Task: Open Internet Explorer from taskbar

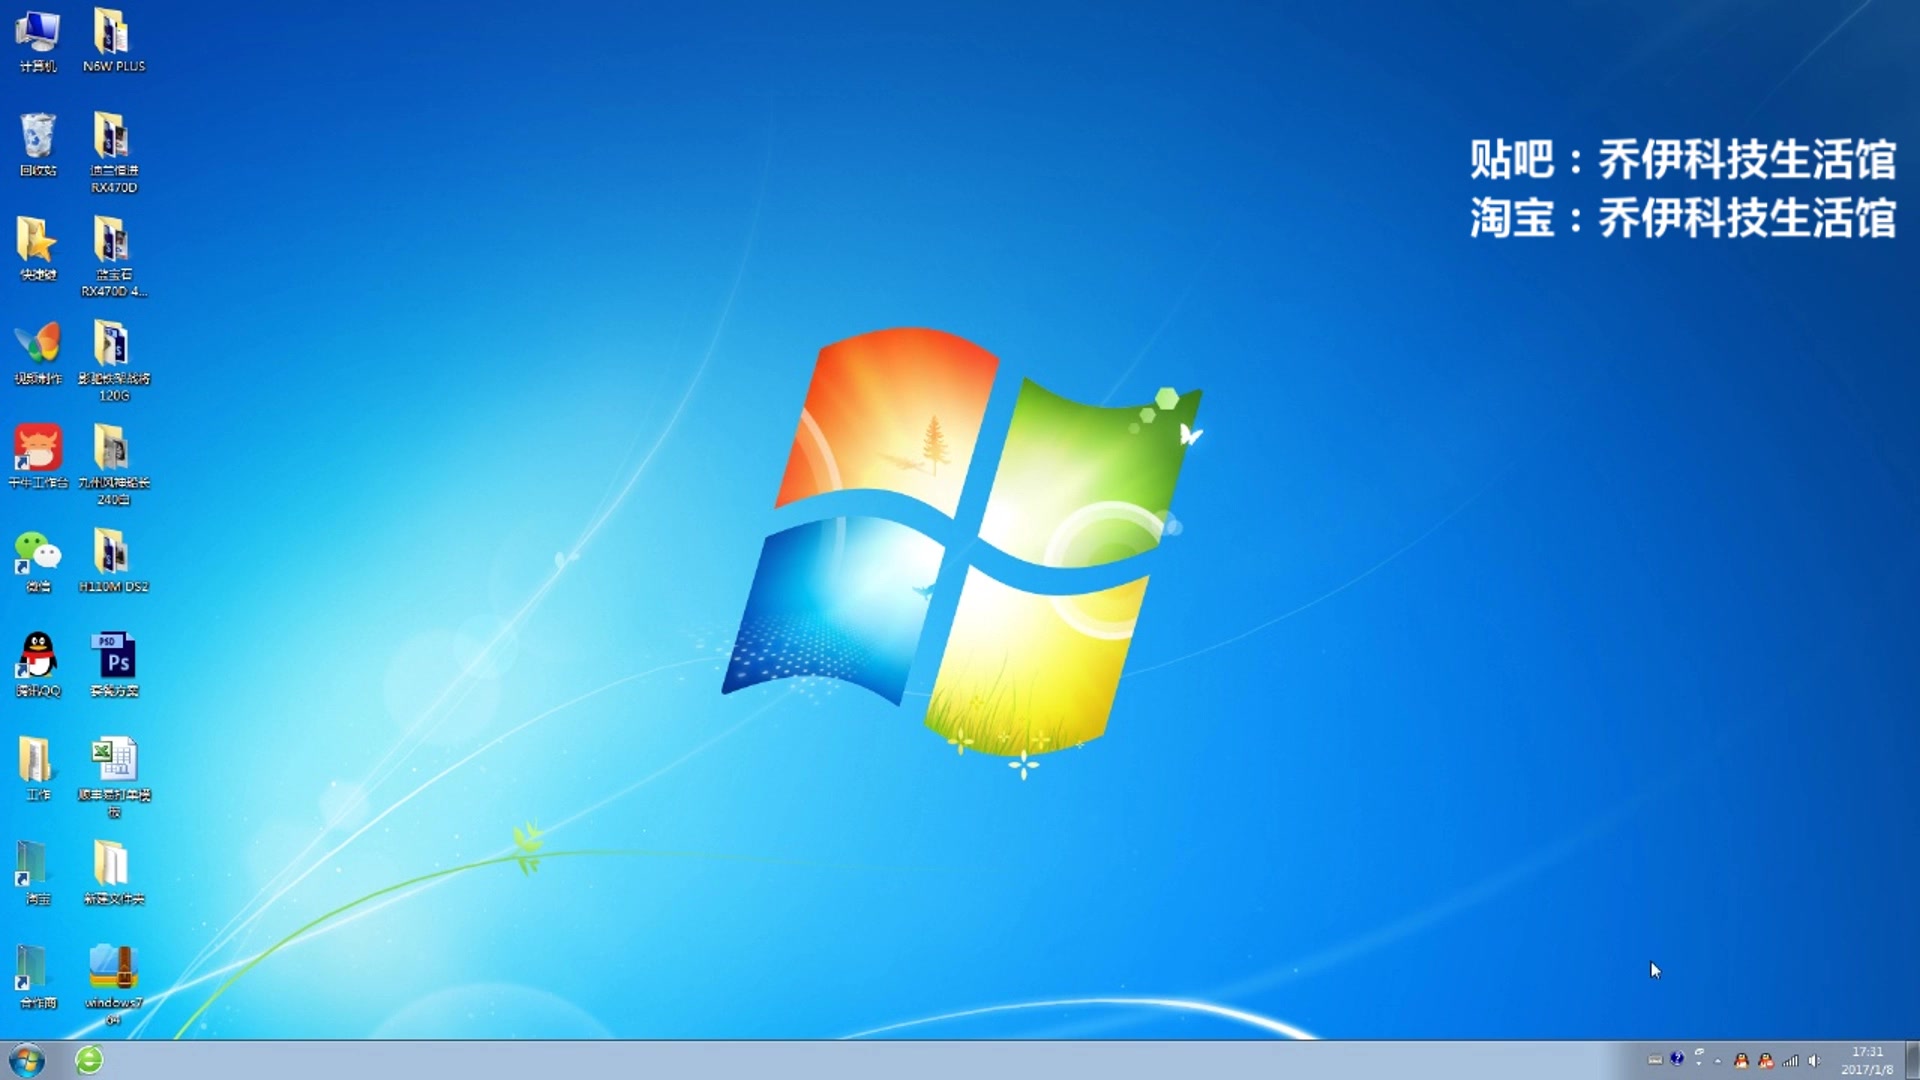Action: point(90,1060)
